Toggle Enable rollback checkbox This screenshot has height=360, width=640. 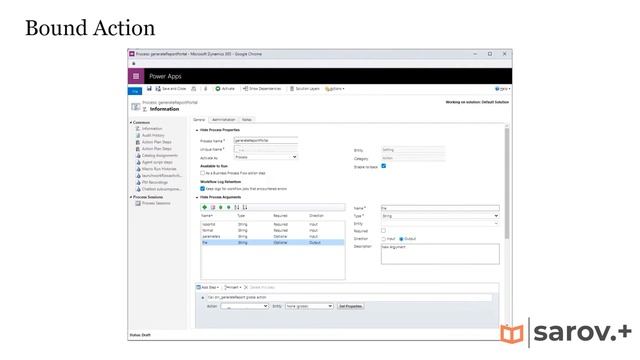click(x=384, y=166)
